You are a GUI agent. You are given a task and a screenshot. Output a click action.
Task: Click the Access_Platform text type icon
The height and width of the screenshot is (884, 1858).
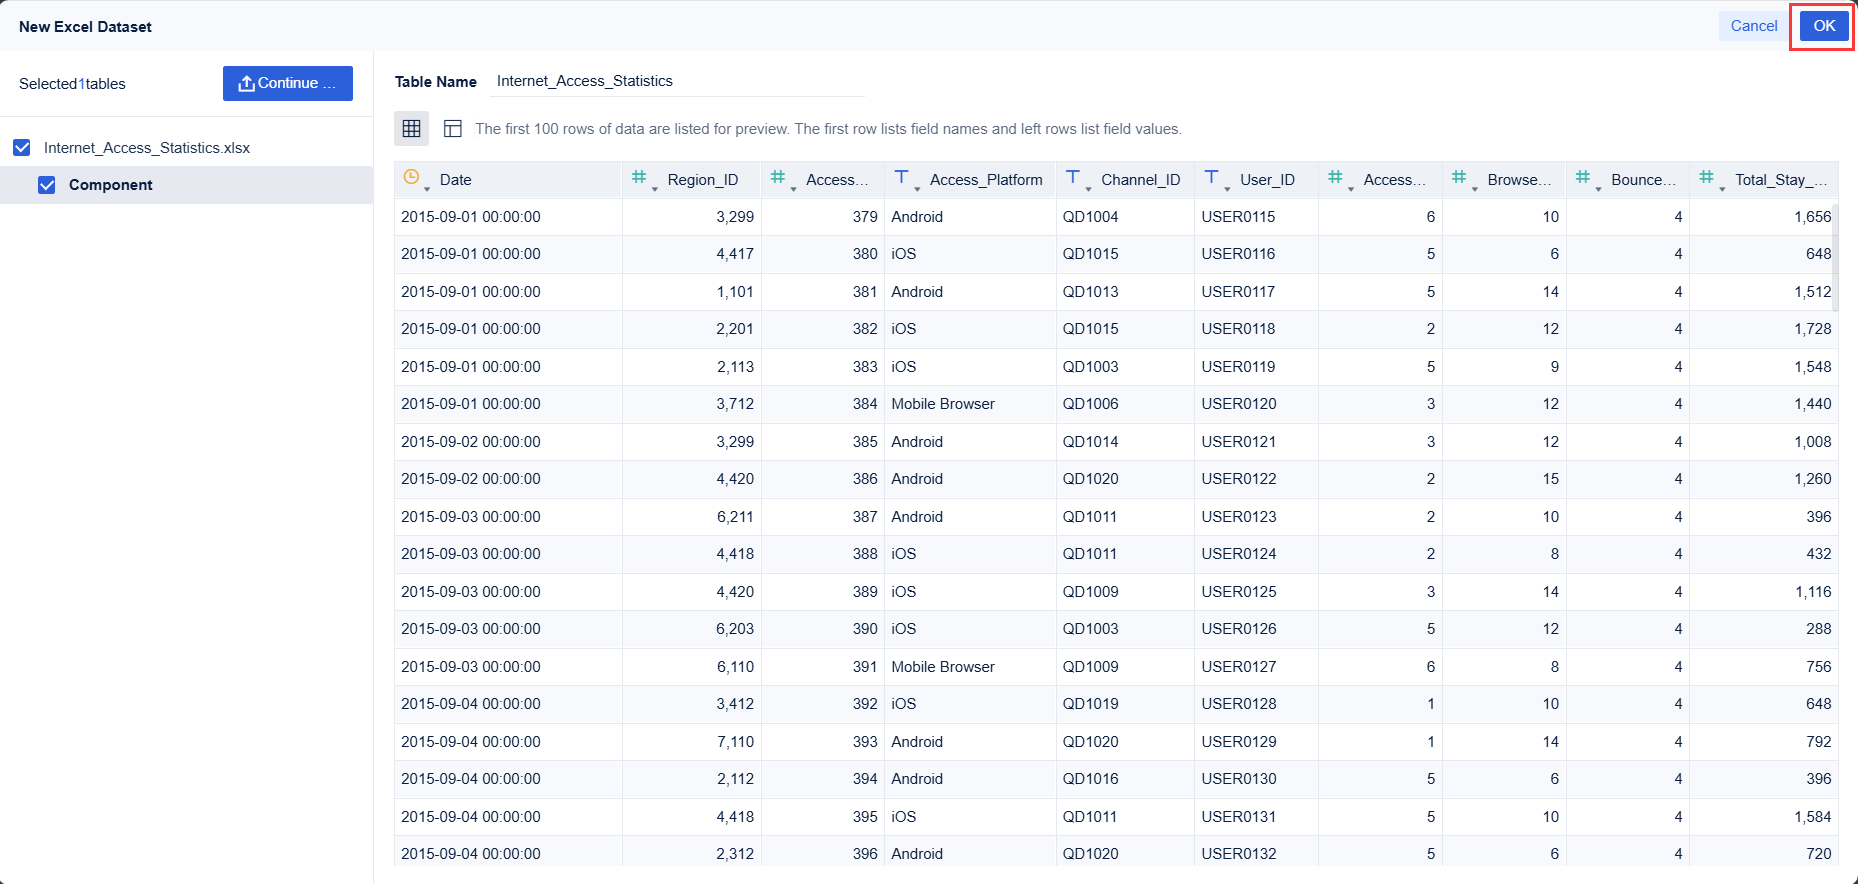click(902, 178)
